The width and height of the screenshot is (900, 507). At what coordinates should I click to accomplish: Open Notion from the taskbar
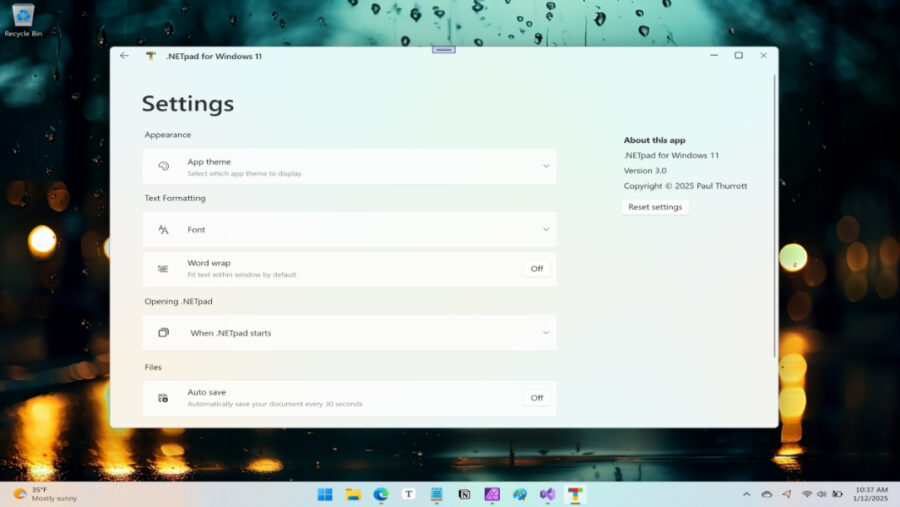[x=464, y=494]
